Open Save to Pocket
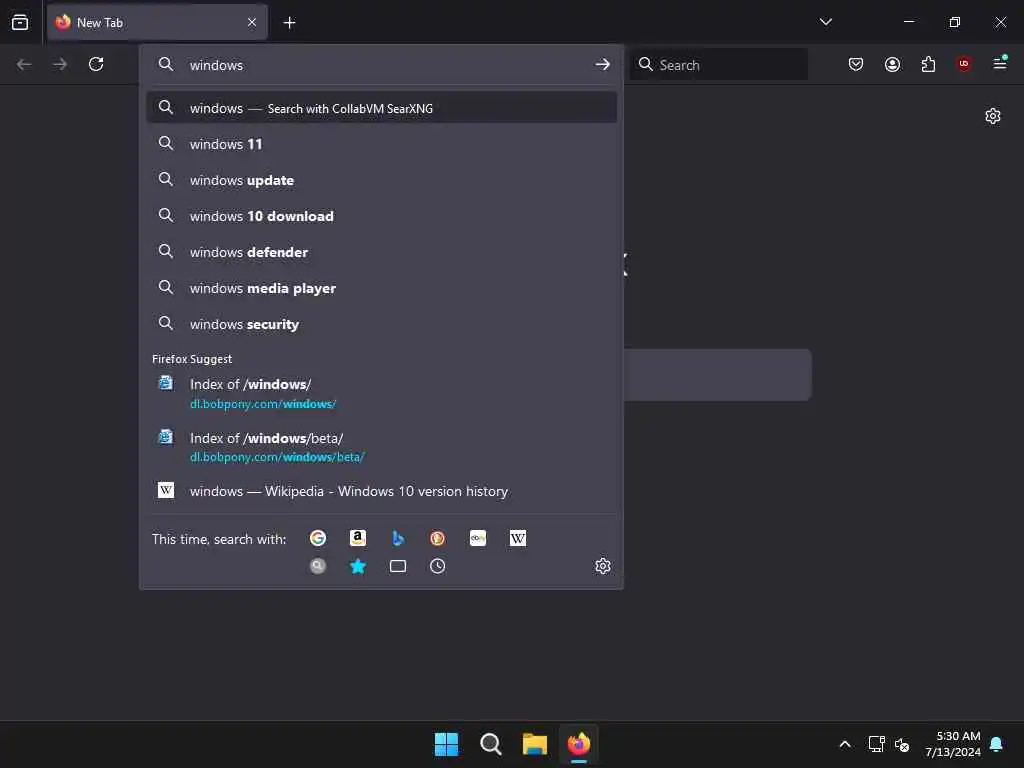The image size is (1024, 768). (856, 64)
